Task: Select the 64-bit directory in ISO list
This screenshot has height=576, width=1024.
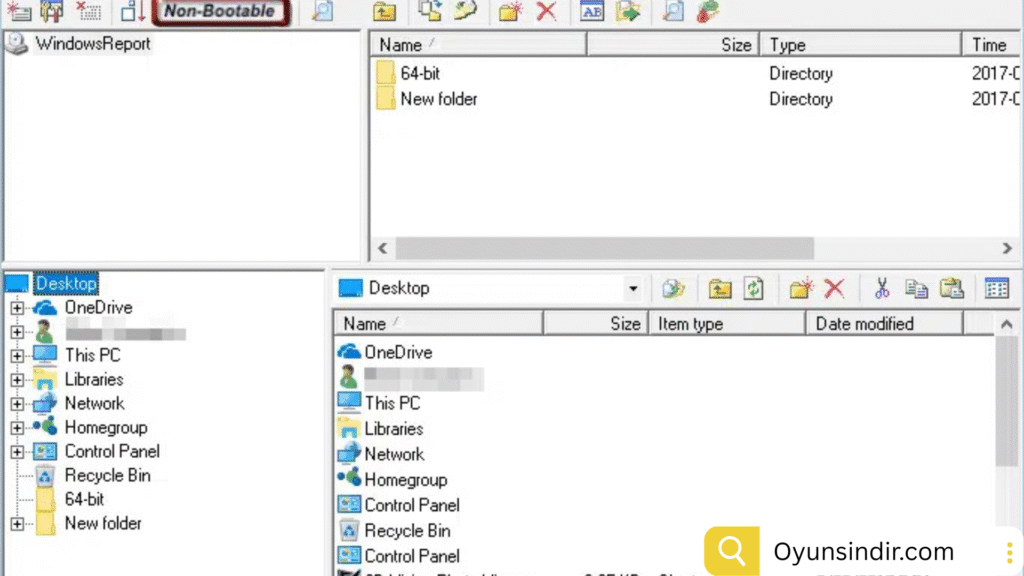Action: (420, 74)
